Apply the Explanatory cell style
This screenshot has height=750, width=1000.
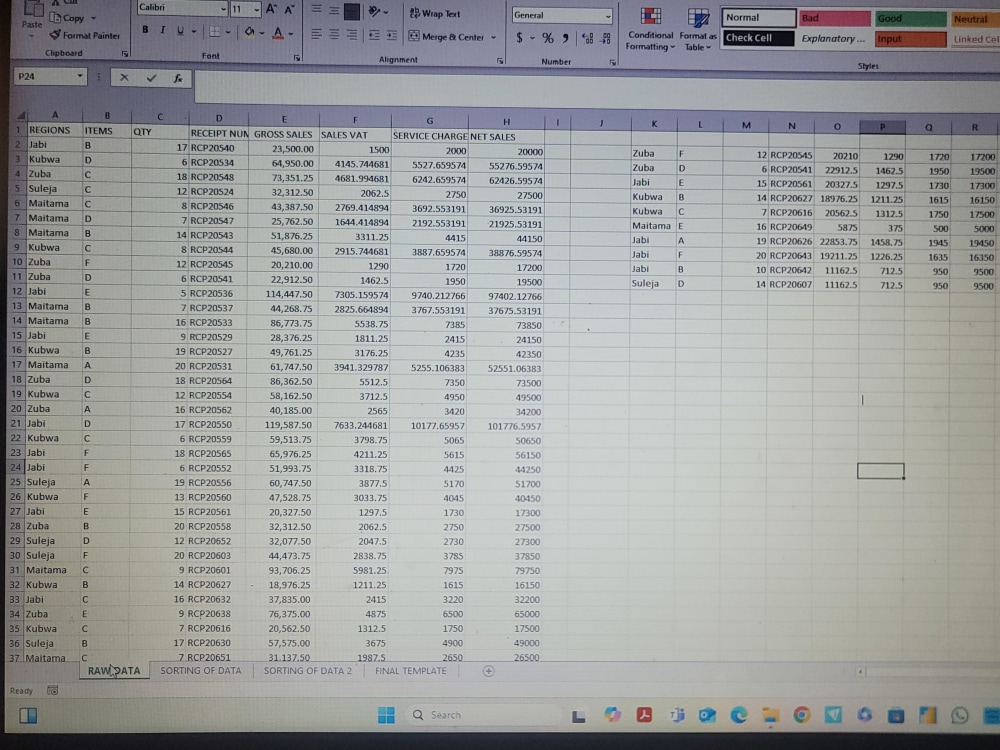(834, 39)
